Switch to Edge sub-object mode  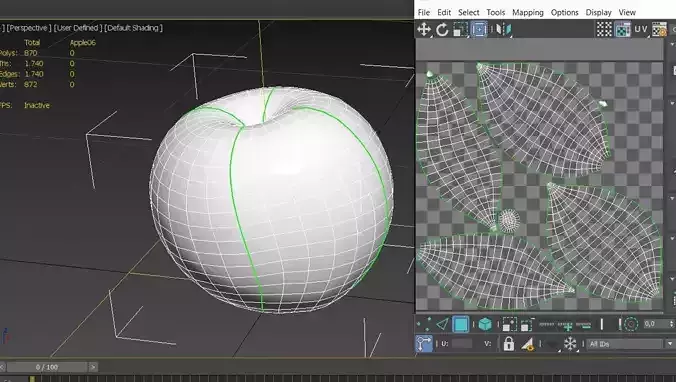(x=442, y=324)
